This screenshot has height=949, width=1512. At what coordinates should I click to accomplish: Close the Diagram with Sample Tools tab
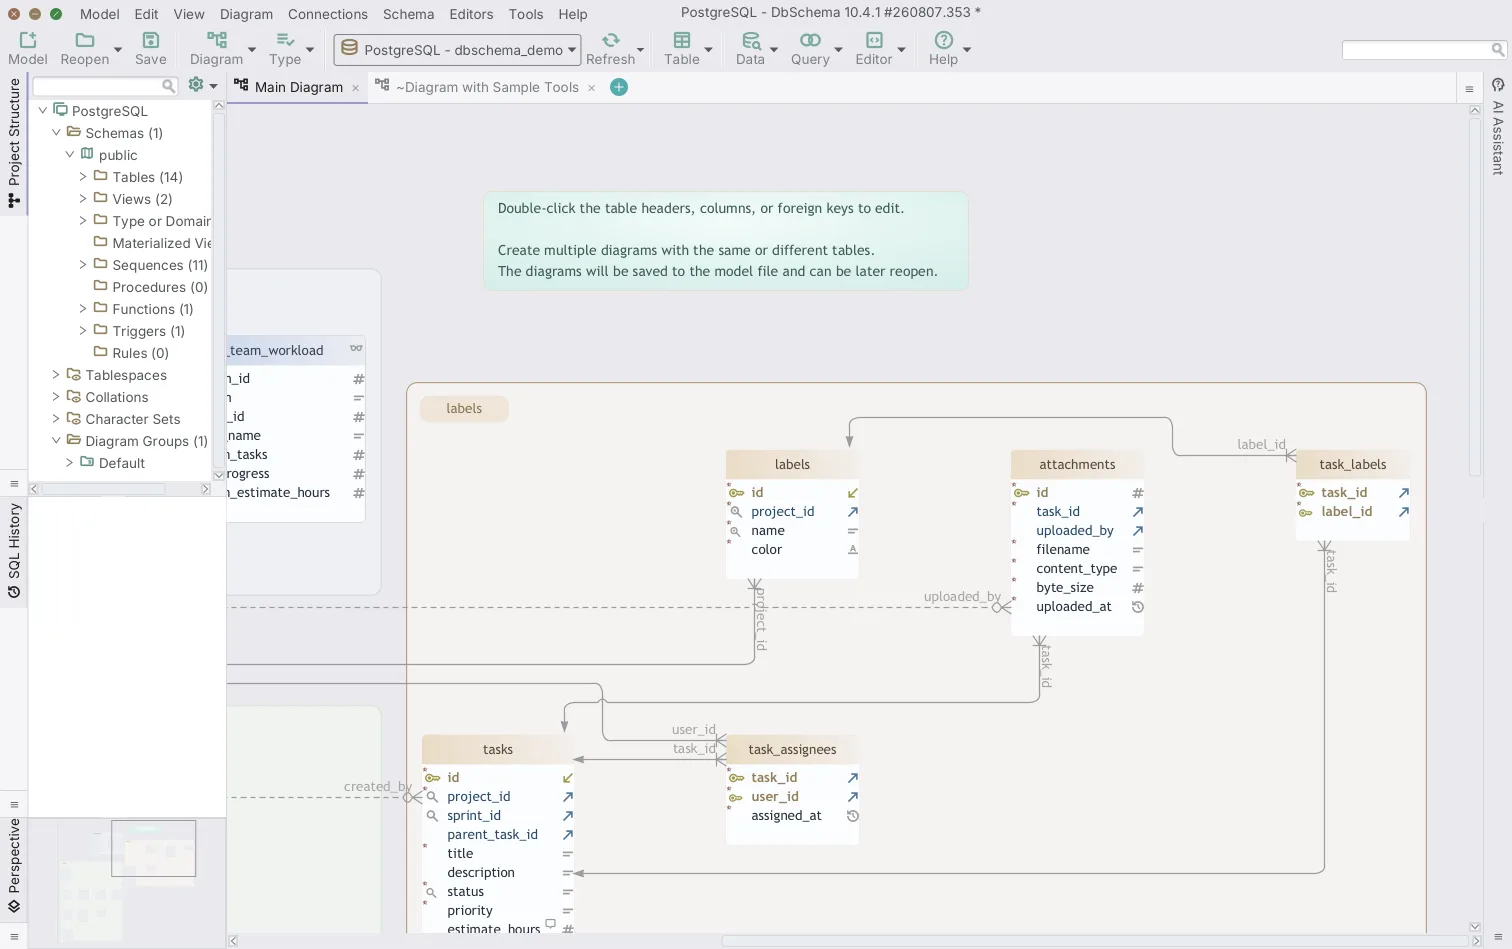pos(591,88)
